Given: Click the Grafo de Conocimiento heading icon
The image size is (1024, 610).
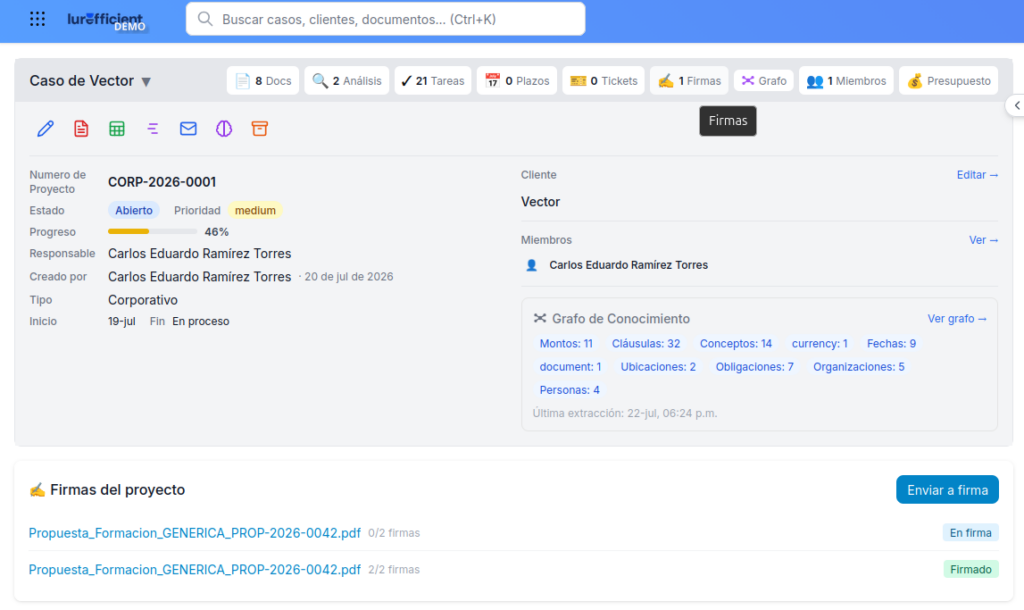Looking at the screenshot, I should 539,319.
